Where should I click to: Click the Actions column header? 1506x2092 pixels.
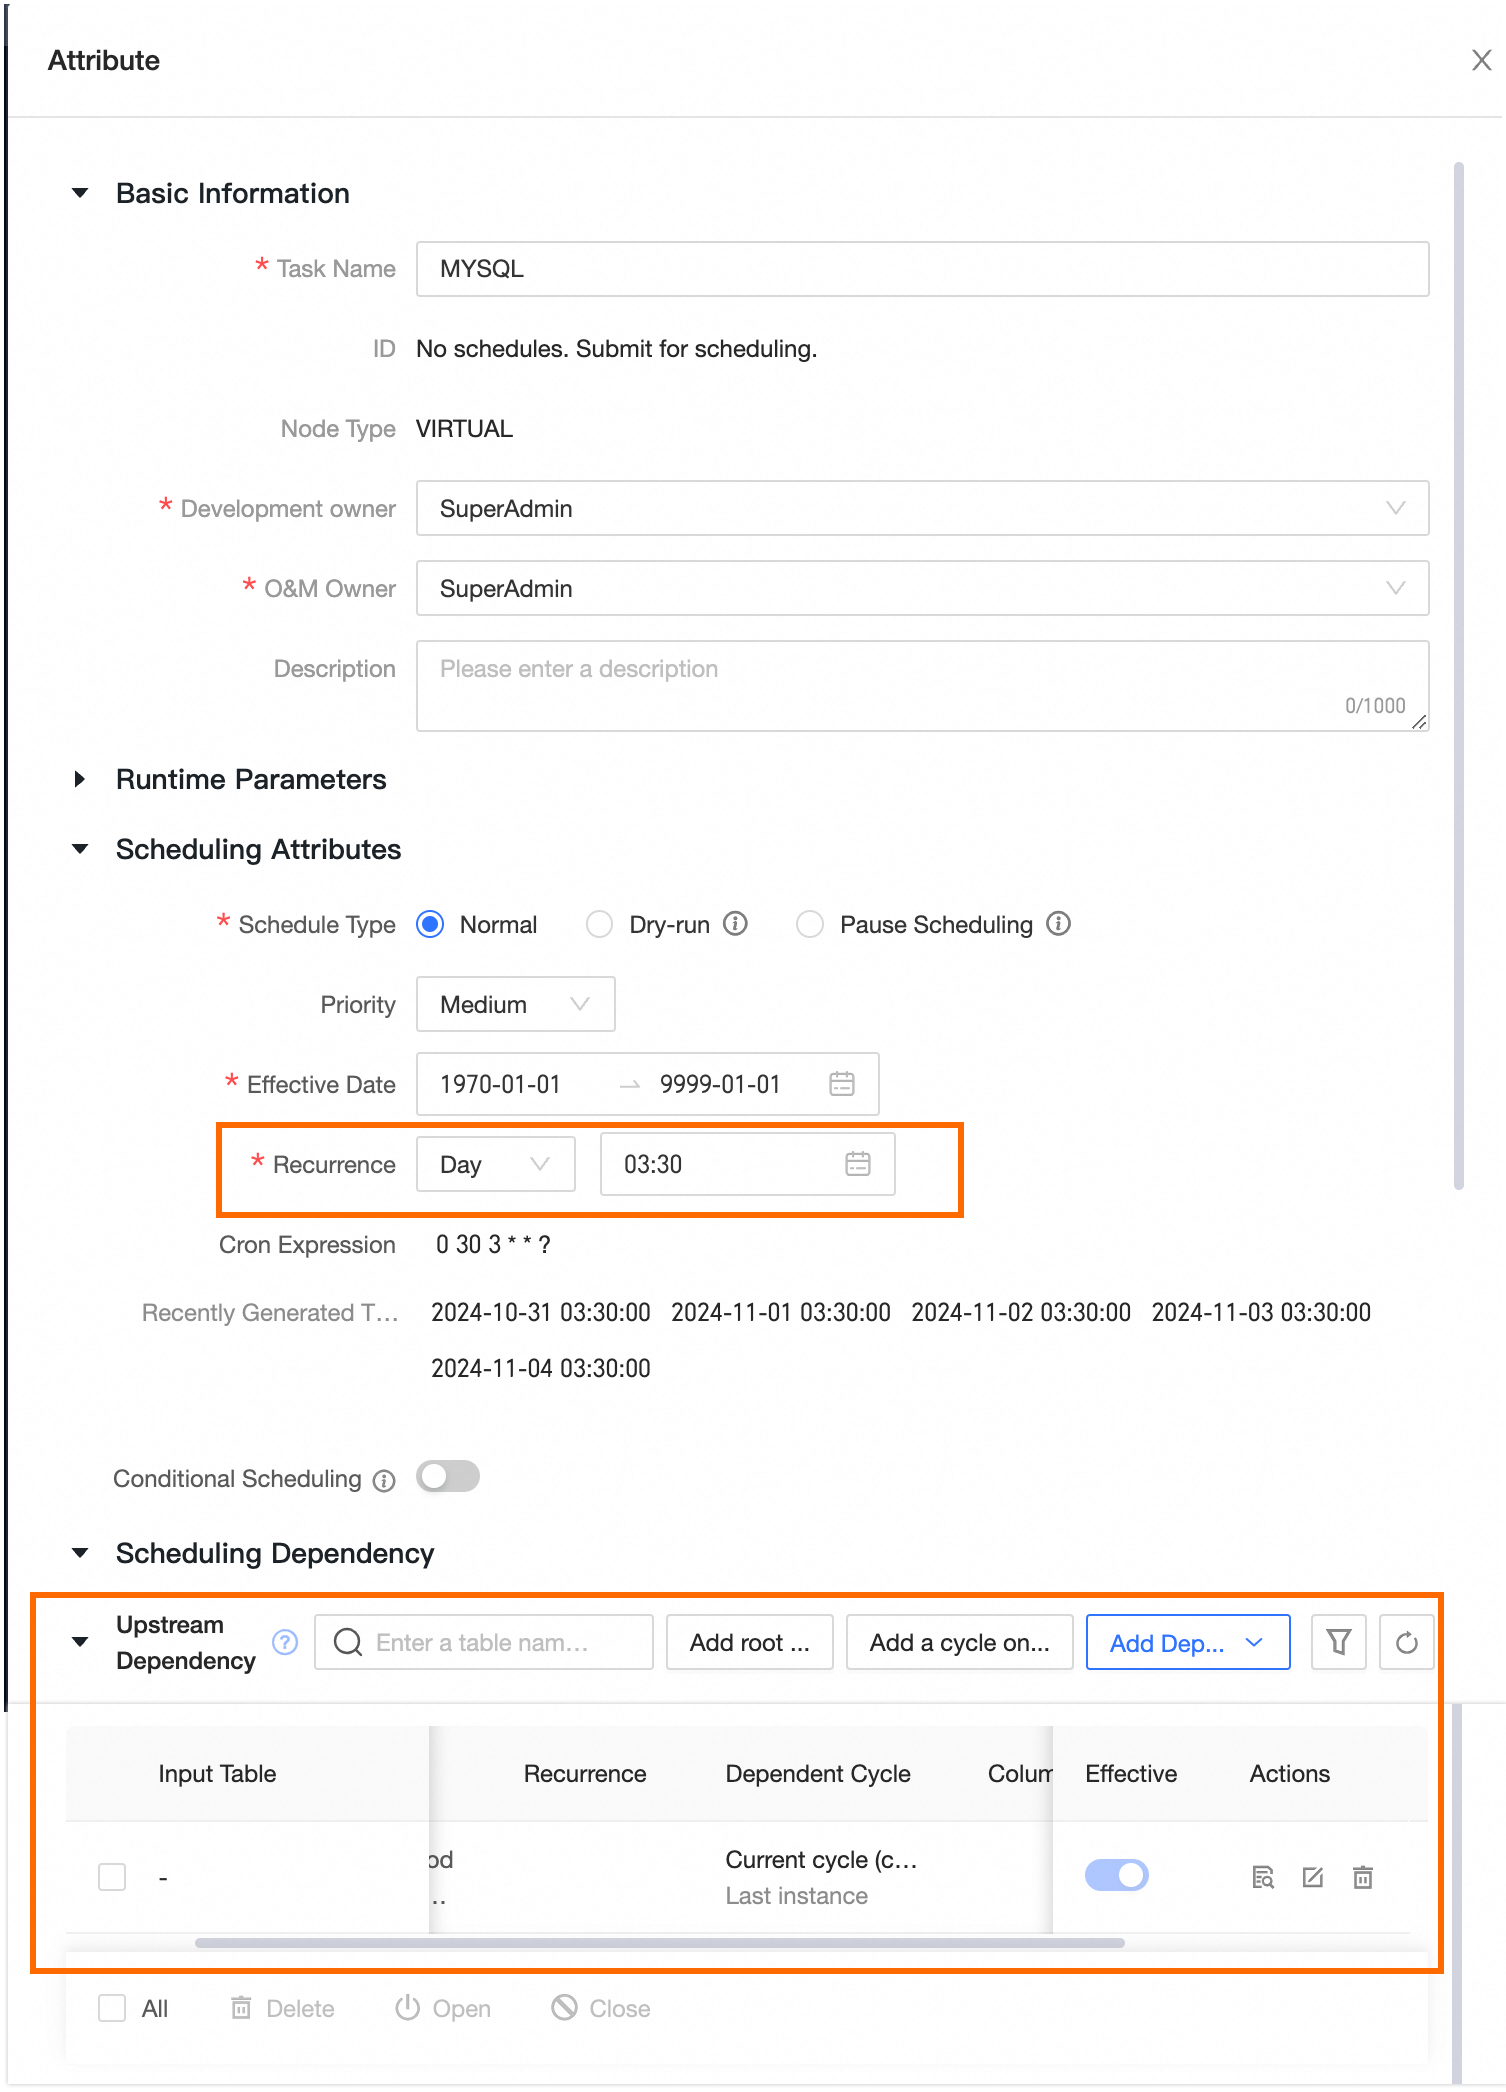[1290, 1773]
